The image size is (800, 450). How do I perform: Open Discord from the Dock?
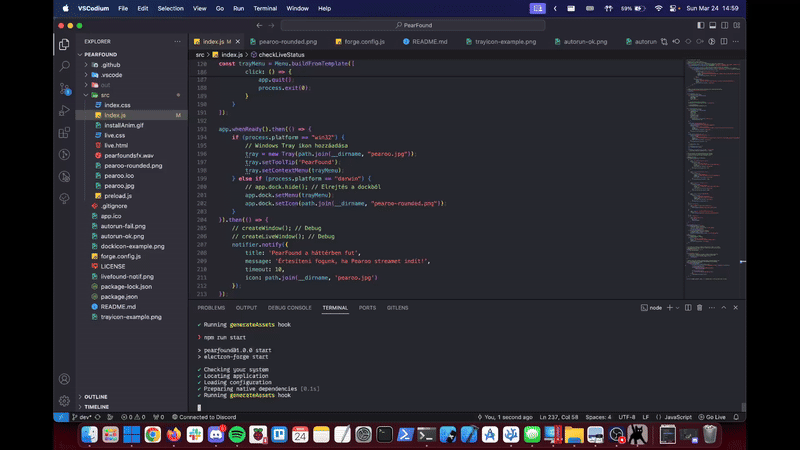point(216,435)
